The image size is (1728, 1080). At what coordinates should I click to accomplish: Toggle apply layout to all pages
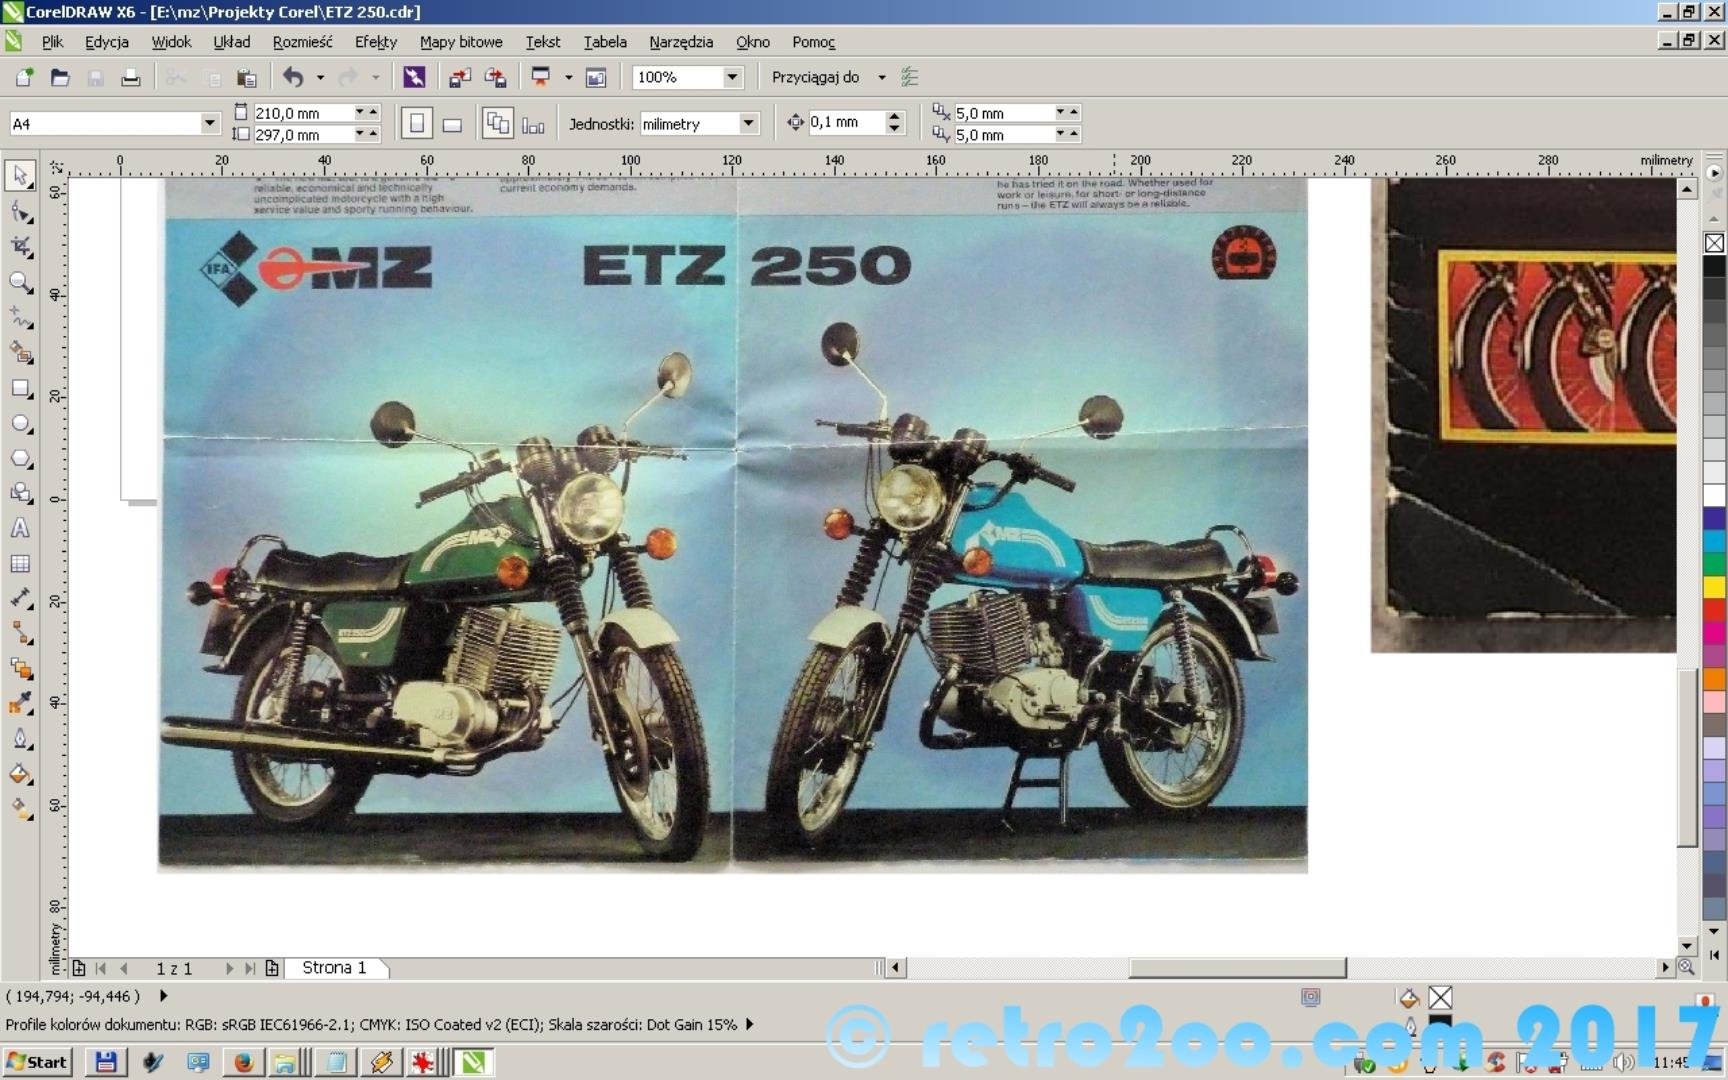[497, 124]
